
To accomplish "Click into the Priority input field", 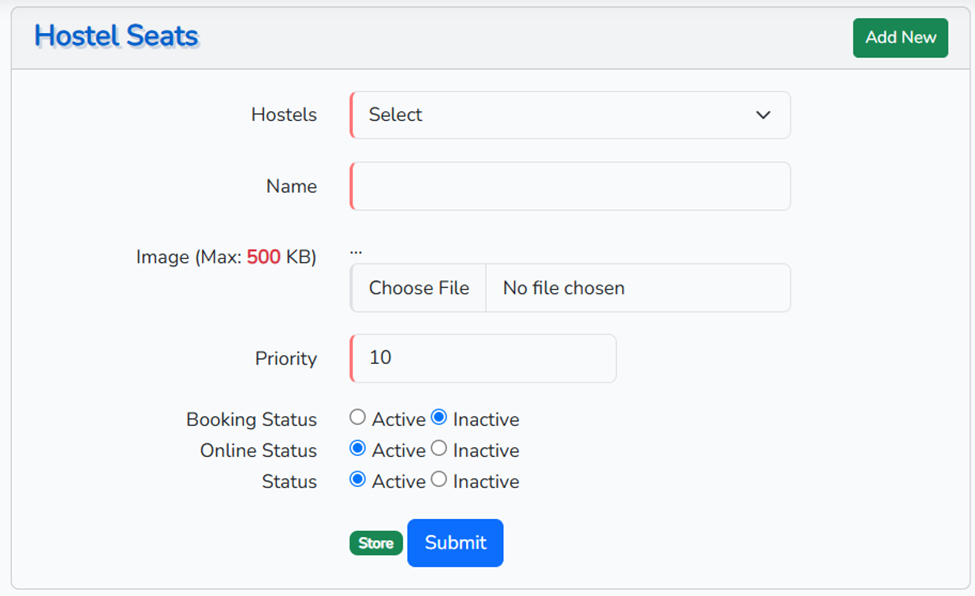I will (x=483, y=358).
